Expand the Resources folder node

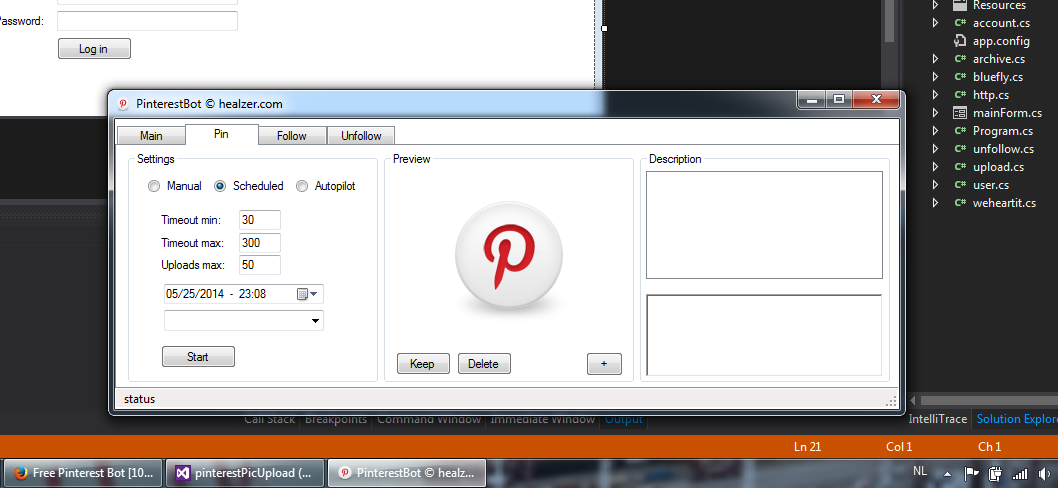pos(935,5)
